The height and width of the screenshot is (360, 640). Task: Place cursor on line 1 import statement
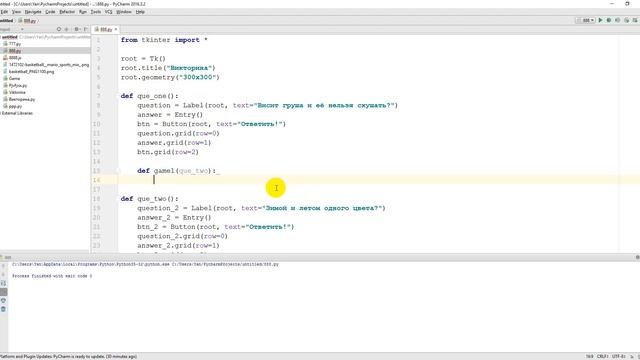pyautogui.click(x=164, y=40)
